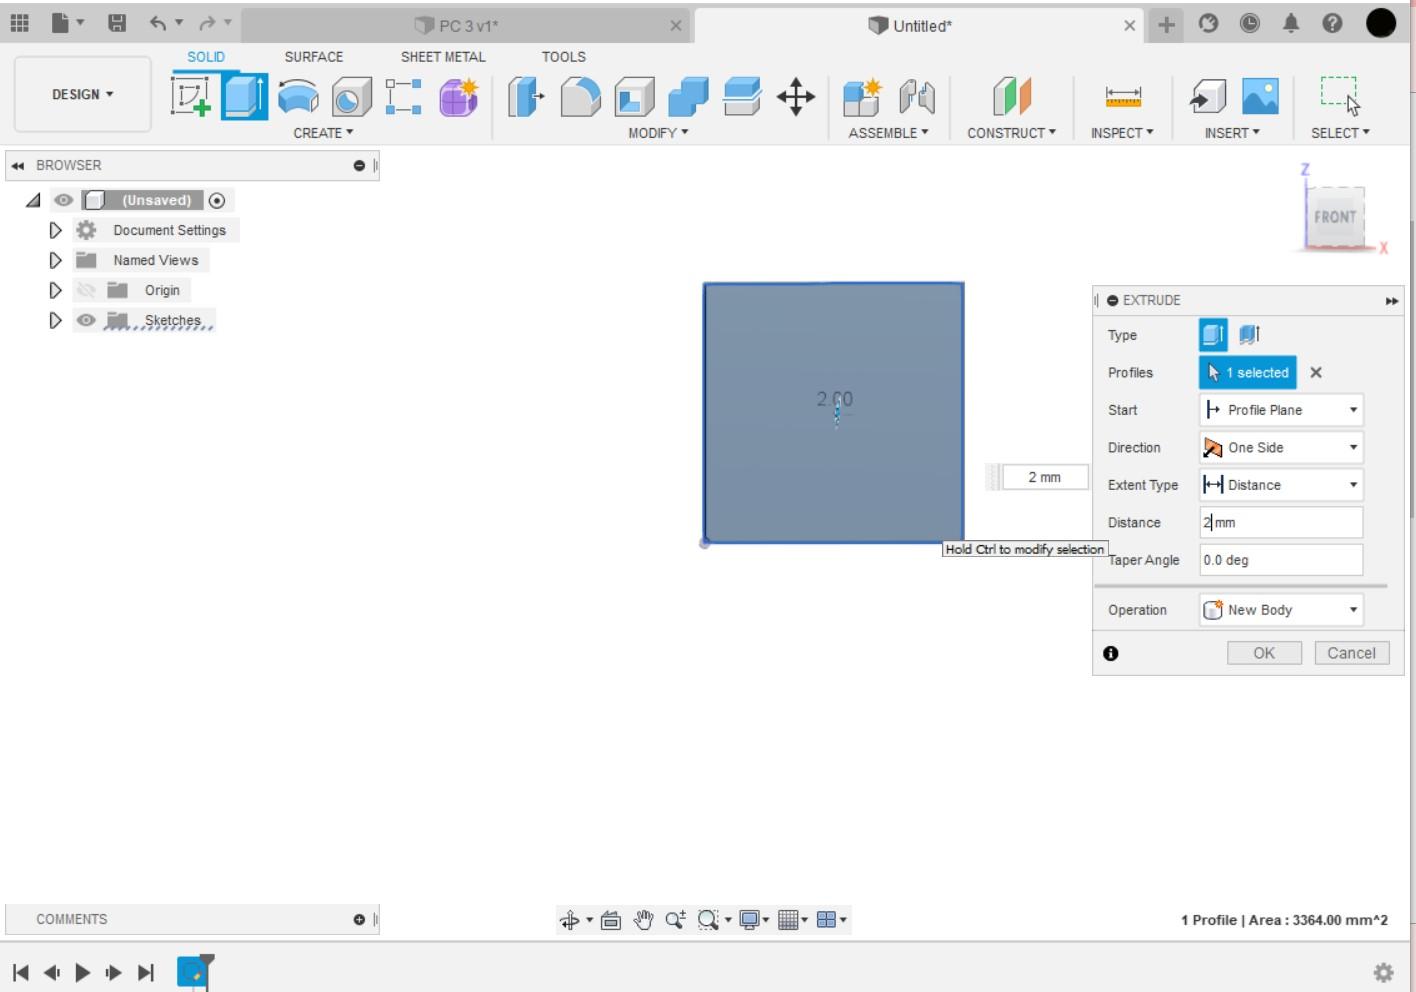Viewport: 1416px width, 992px height.
Task: Click the Create Sketch tool icon
Action: (x=190, y=97)
